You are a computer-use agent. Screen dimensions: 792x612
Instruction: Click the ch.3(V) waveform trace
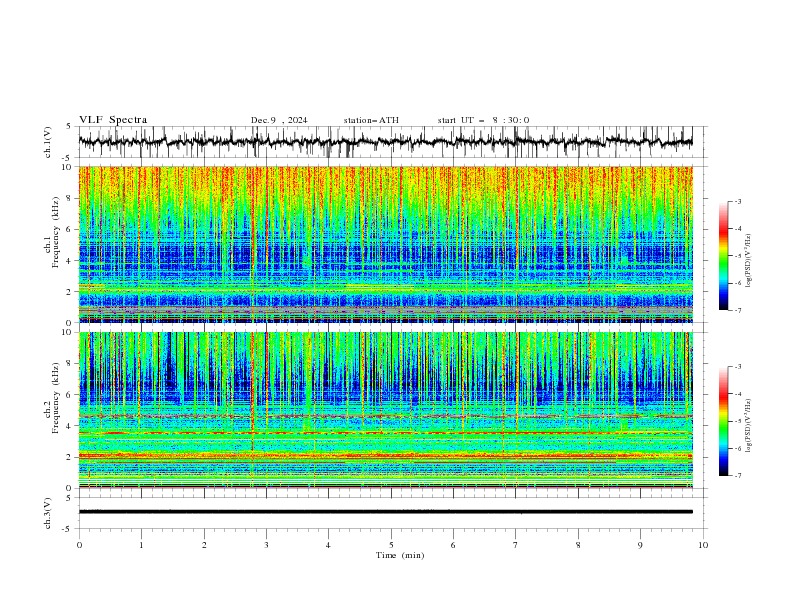[x=385, y=512]
